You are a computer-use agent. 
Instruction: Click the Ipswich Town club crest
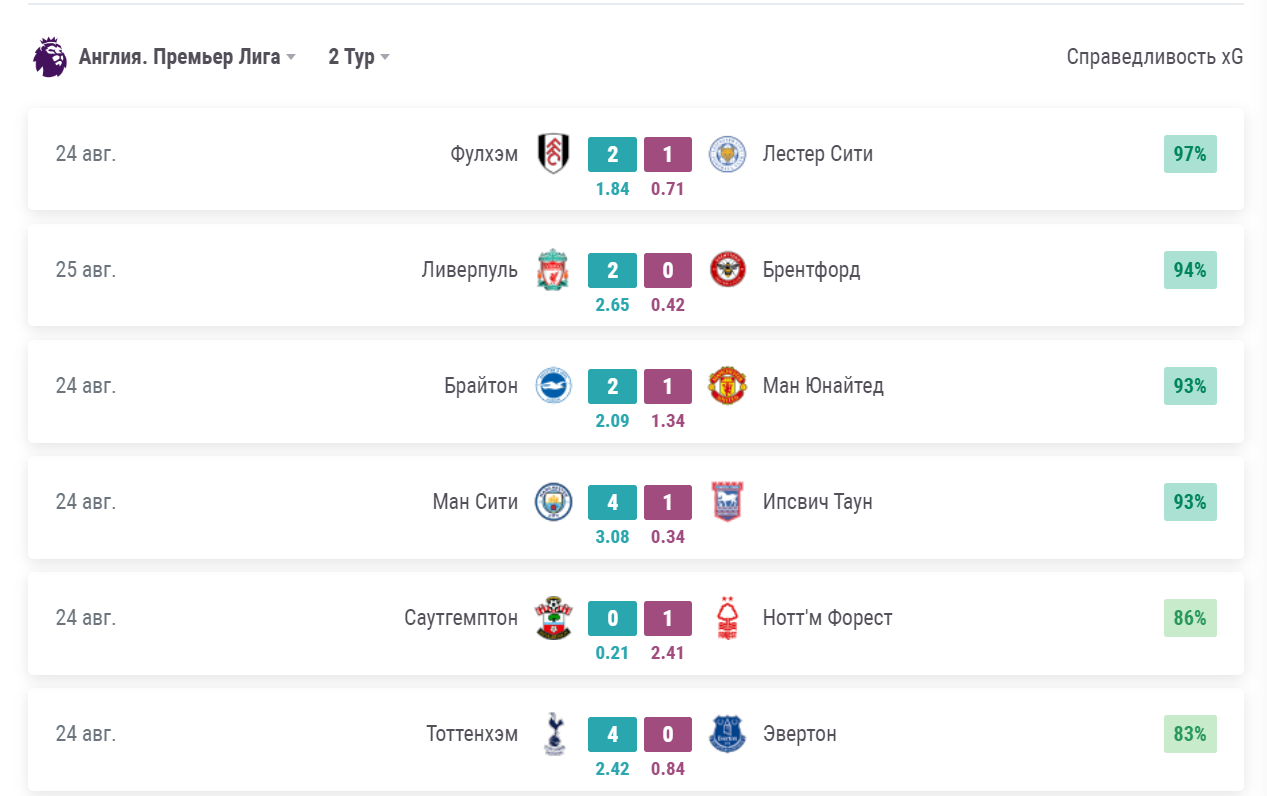tap(727, 502)
